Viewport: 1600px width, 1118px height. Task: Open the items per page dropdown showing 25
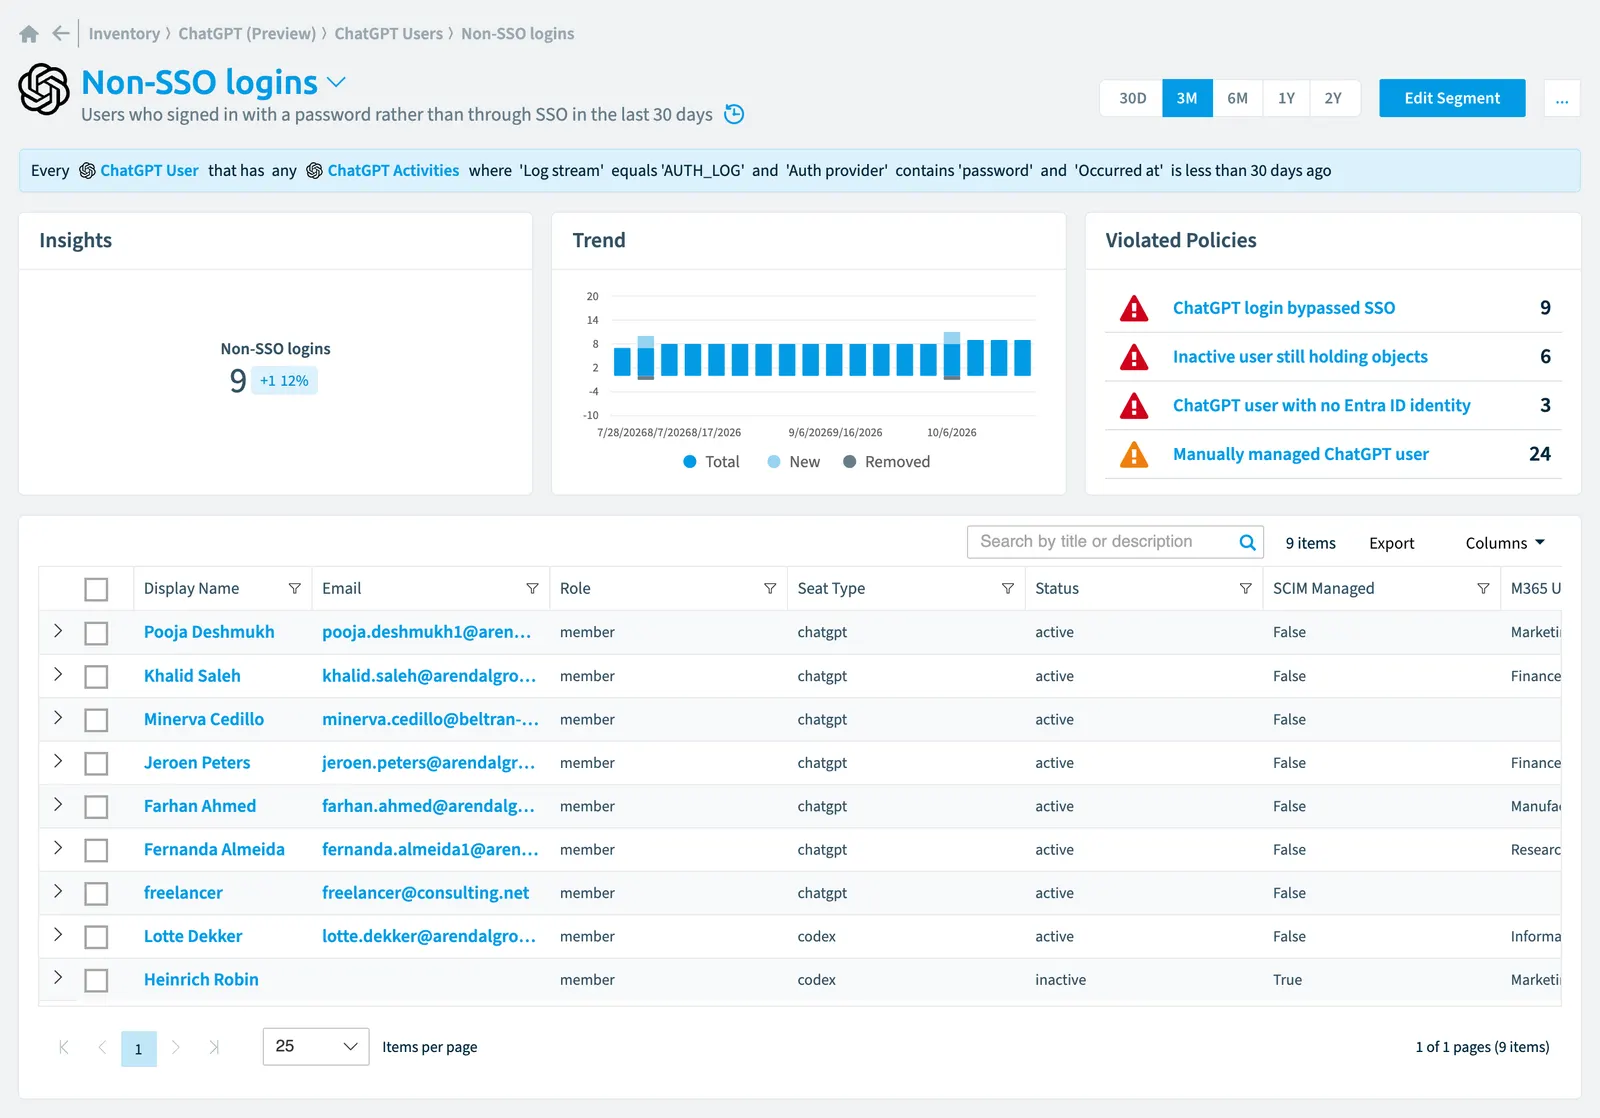316,1046
